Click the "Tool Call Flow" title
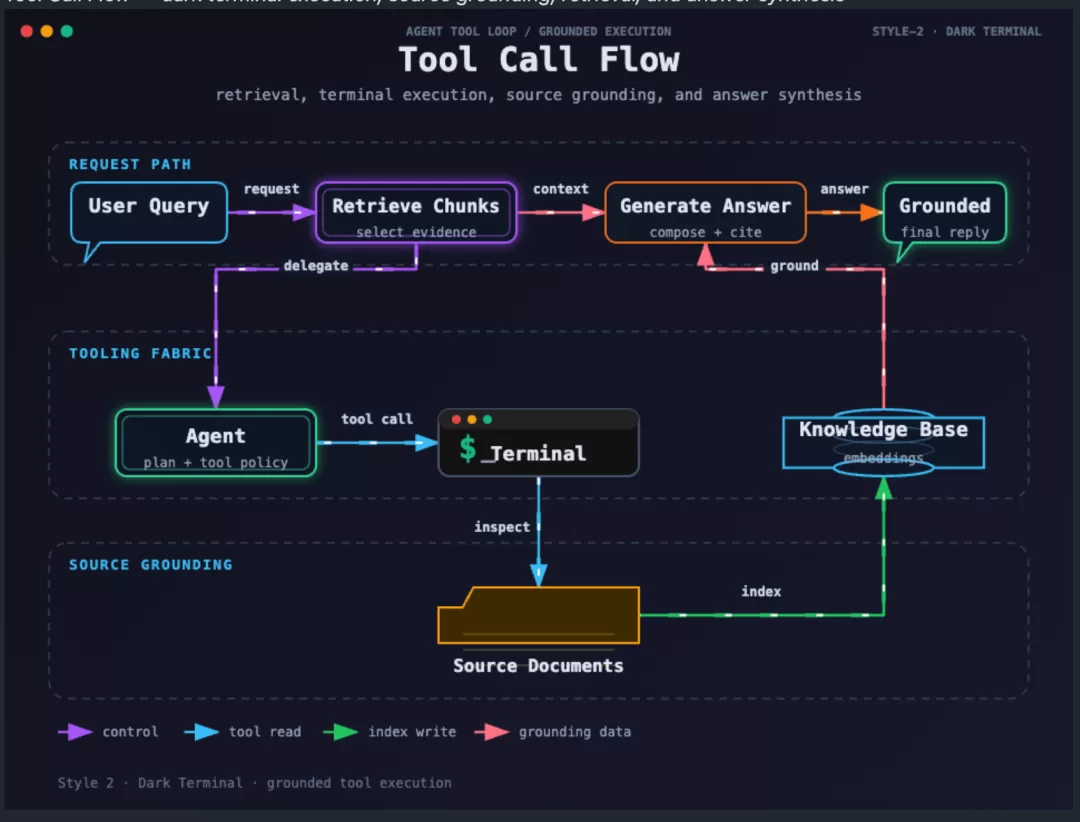The height and width of the screenshot is (822, 1080). click(x=539, y=60)
